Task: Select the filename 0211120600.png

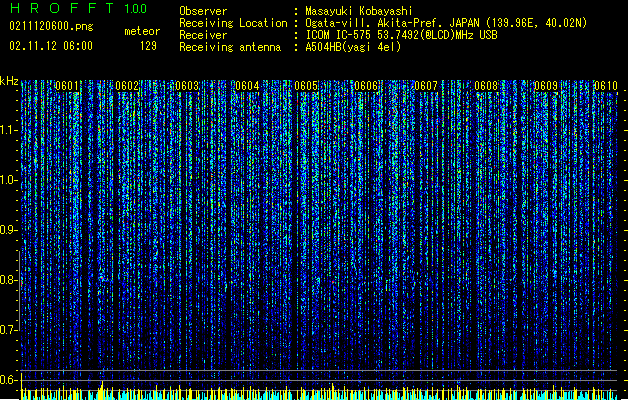Action: [x=51, y=26]
